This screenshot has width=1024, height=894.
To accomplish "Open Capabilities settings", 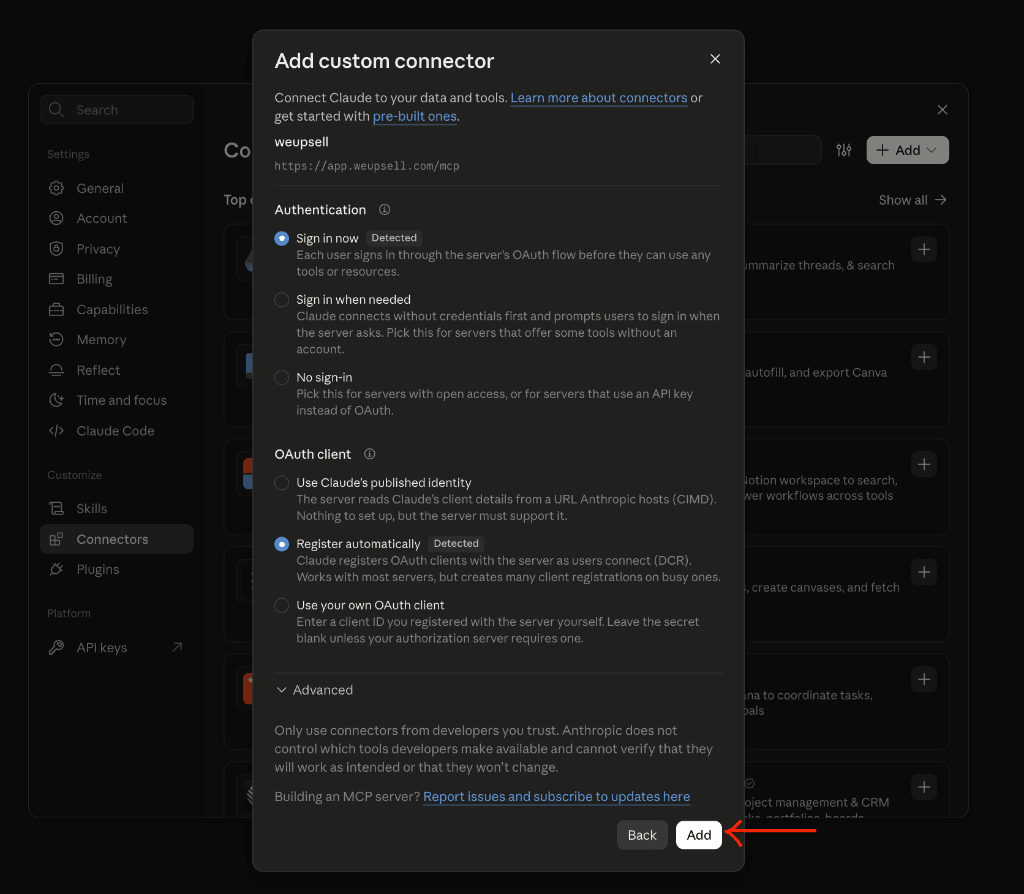I will click(112, 310).
